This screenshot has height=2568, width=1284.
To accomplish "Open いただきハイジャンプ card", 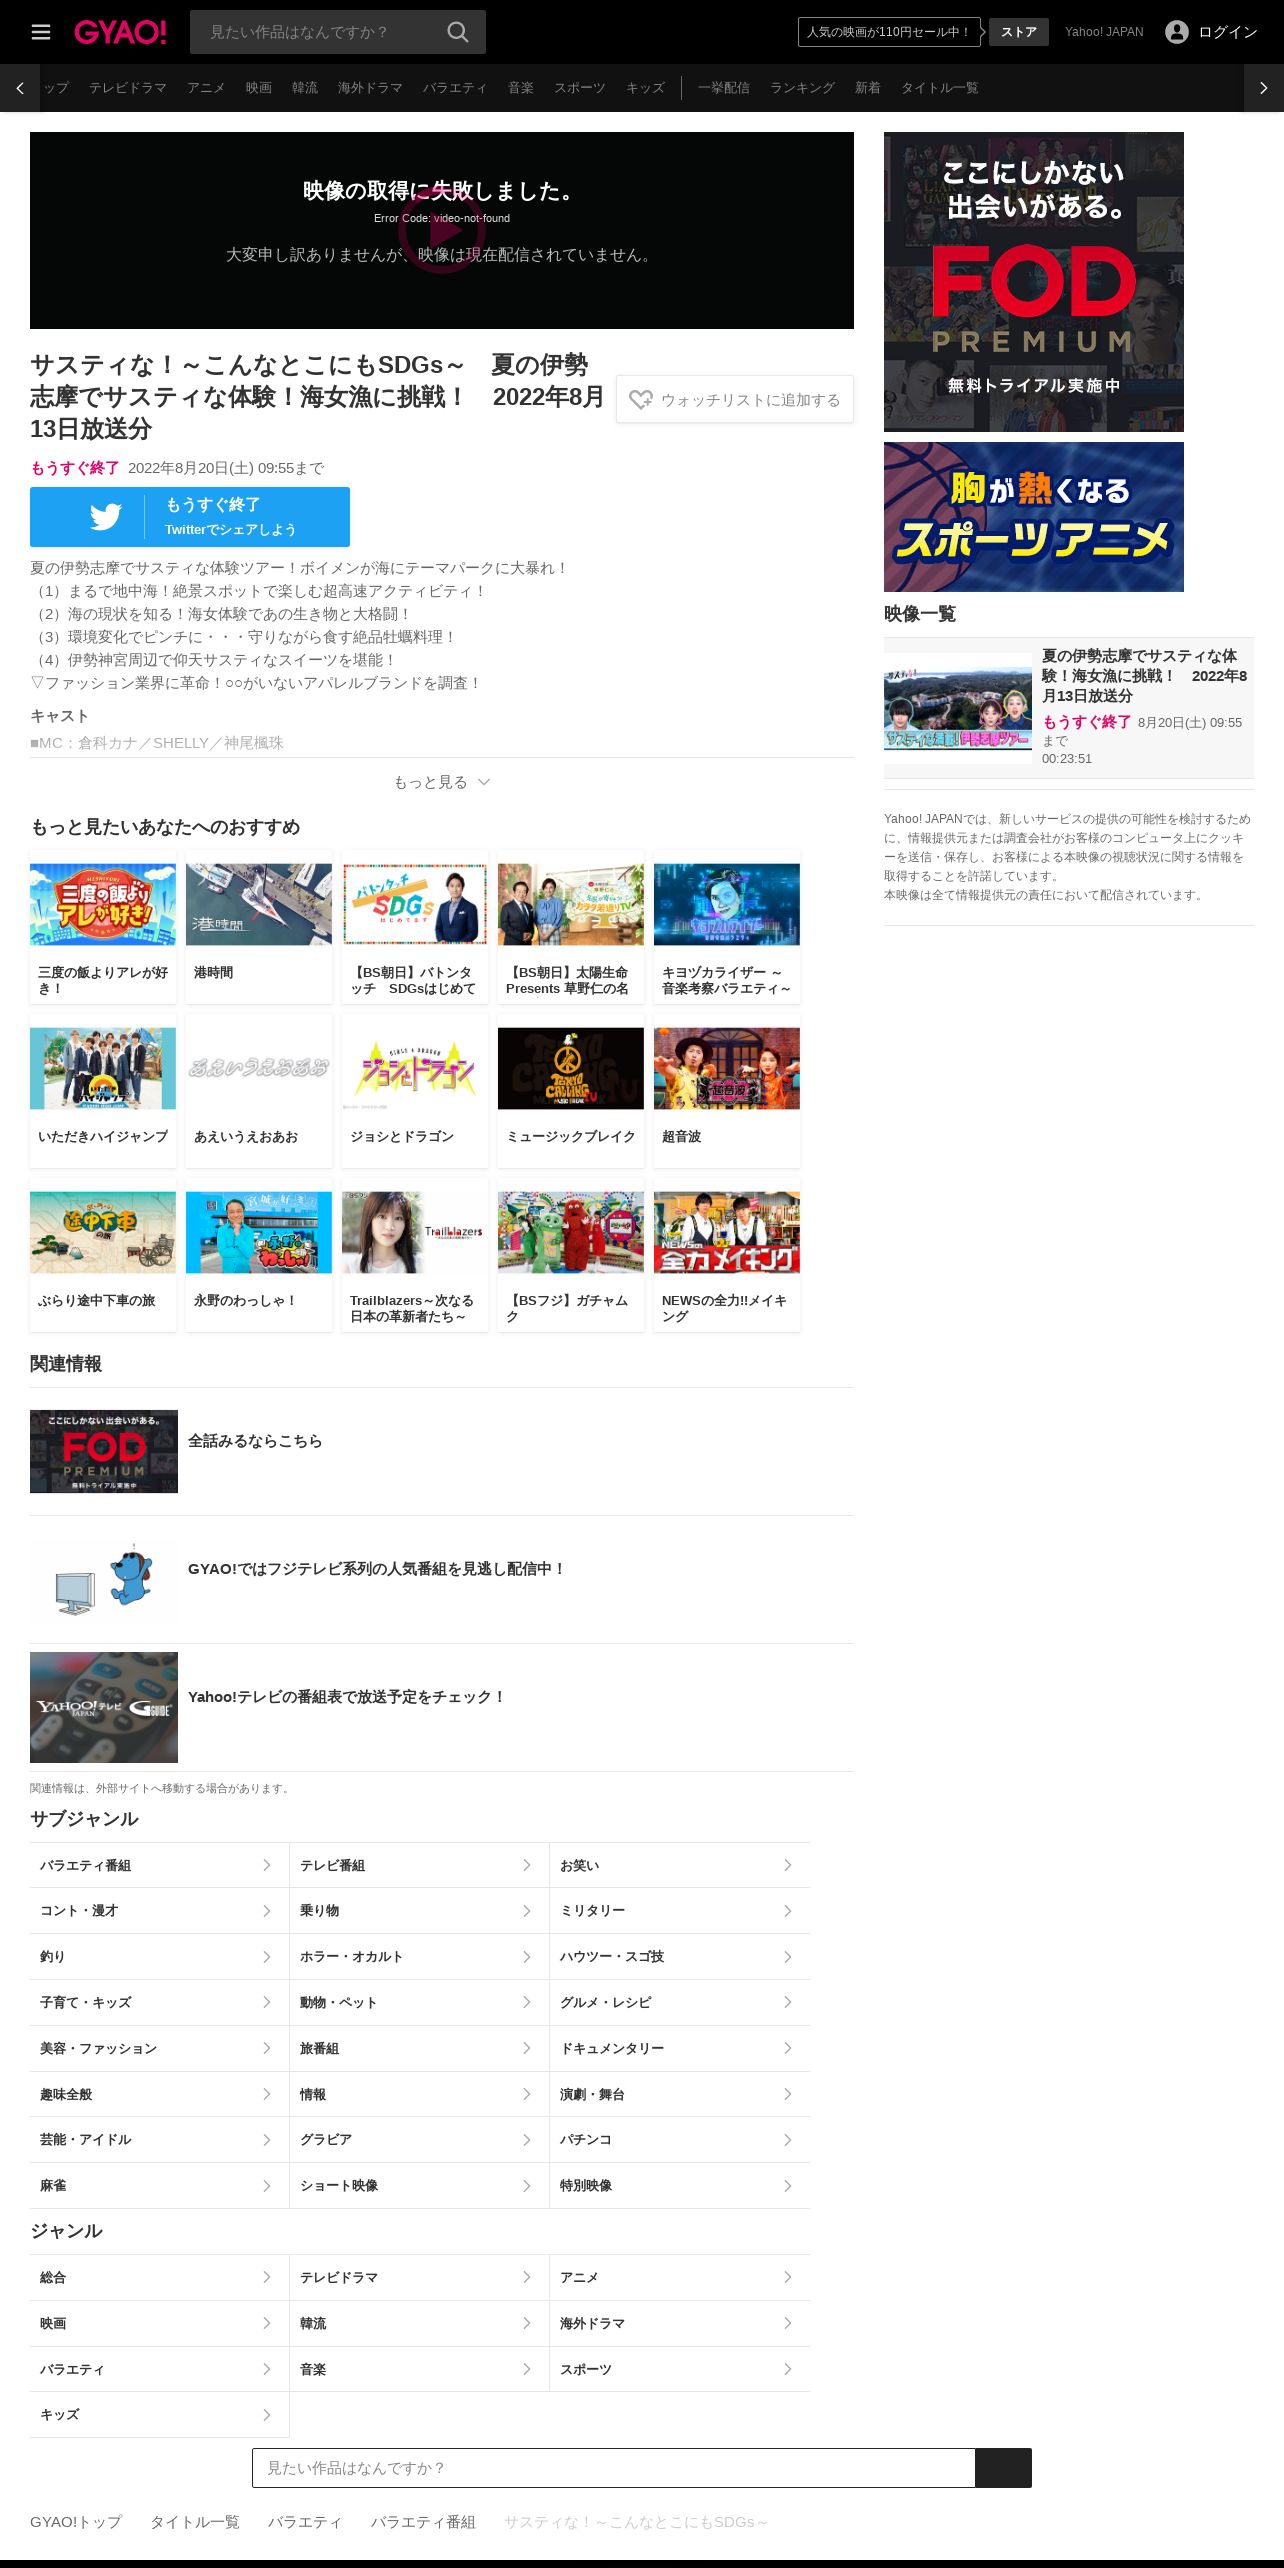I will (103, 1091).
